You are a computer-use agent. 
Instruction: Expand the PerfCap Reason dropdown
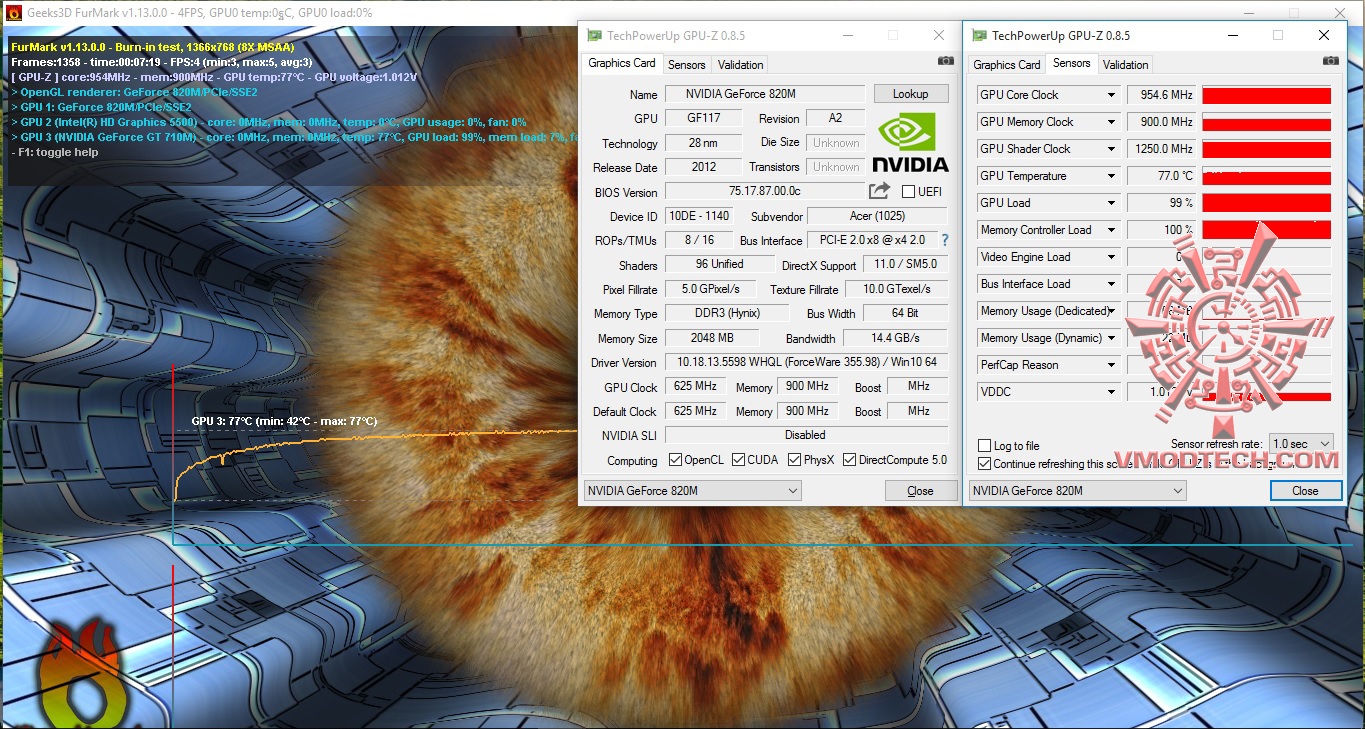point(1111,365)
